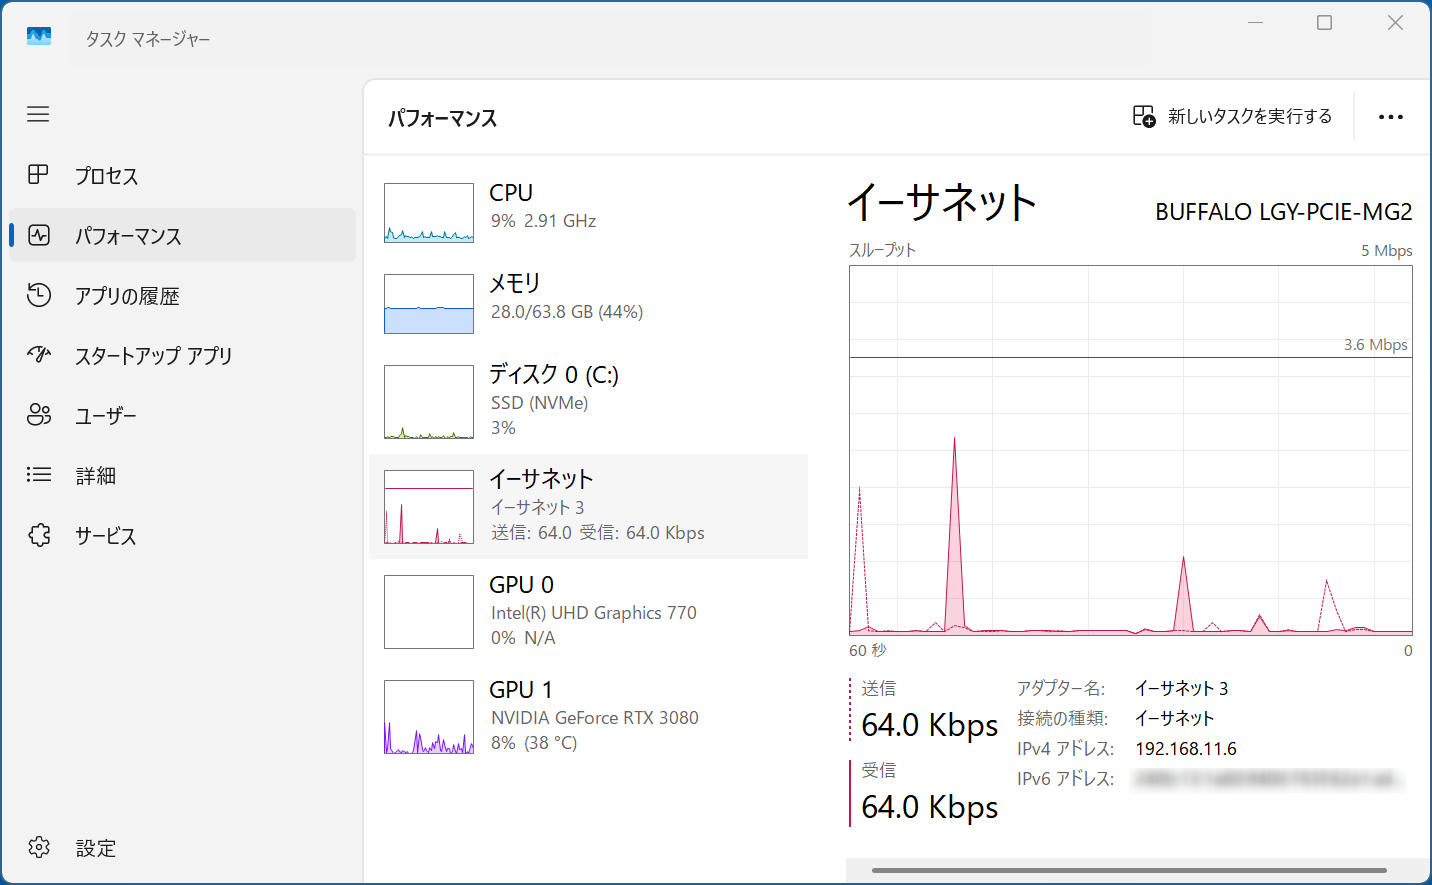Select the GPU 0 graph thumbnail
The height and width of the screenshot is (885, 1432).
click(x=429, y=612)
